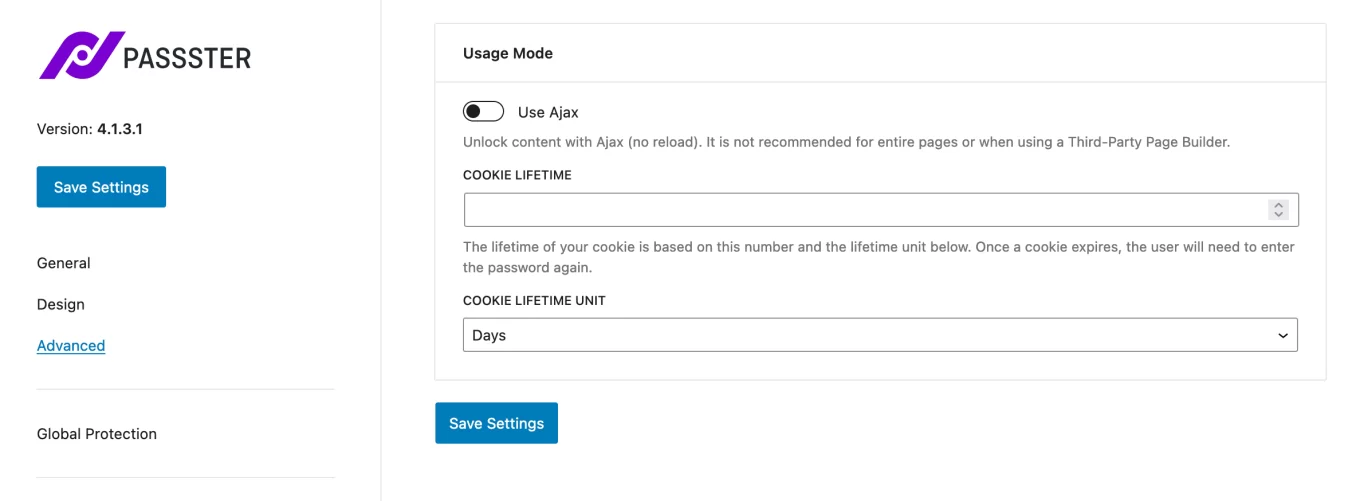Click Save Settings below Usage Mode panel

coord(496,423)
